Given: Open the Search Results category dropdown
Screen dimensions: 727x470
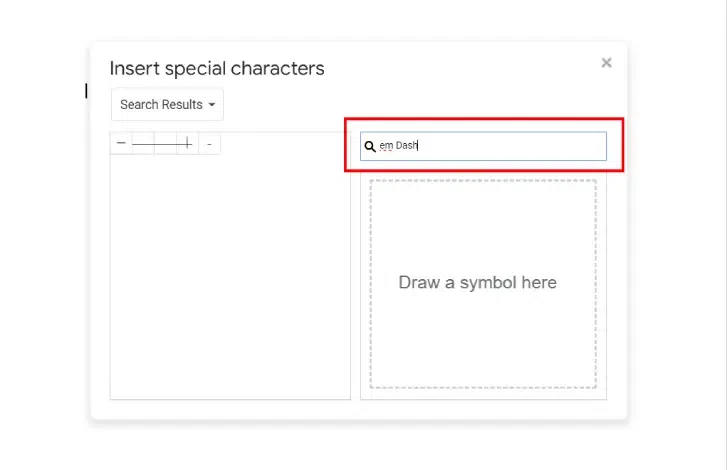Looking at the screenshot, I should (x=167, y=105).
